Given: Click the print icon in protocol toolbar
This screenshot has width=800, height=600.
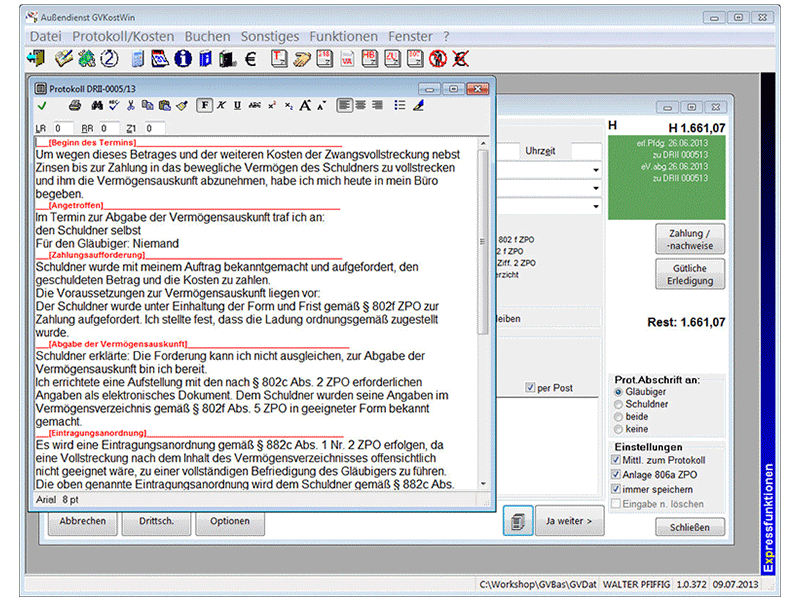Looking at the screenshot, I should point(74,105).
